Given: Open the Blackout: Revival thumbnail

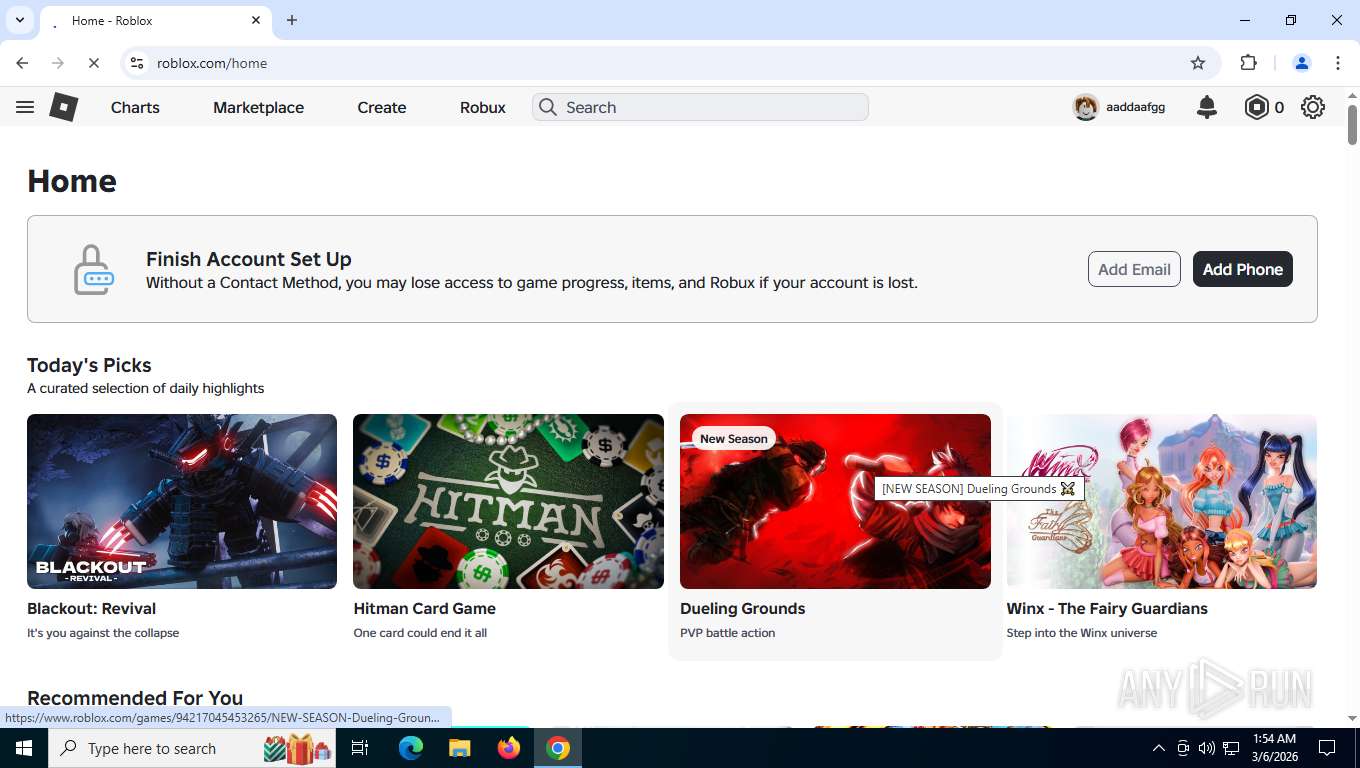Looking at the screenshot, I should (x=182, y=501).
